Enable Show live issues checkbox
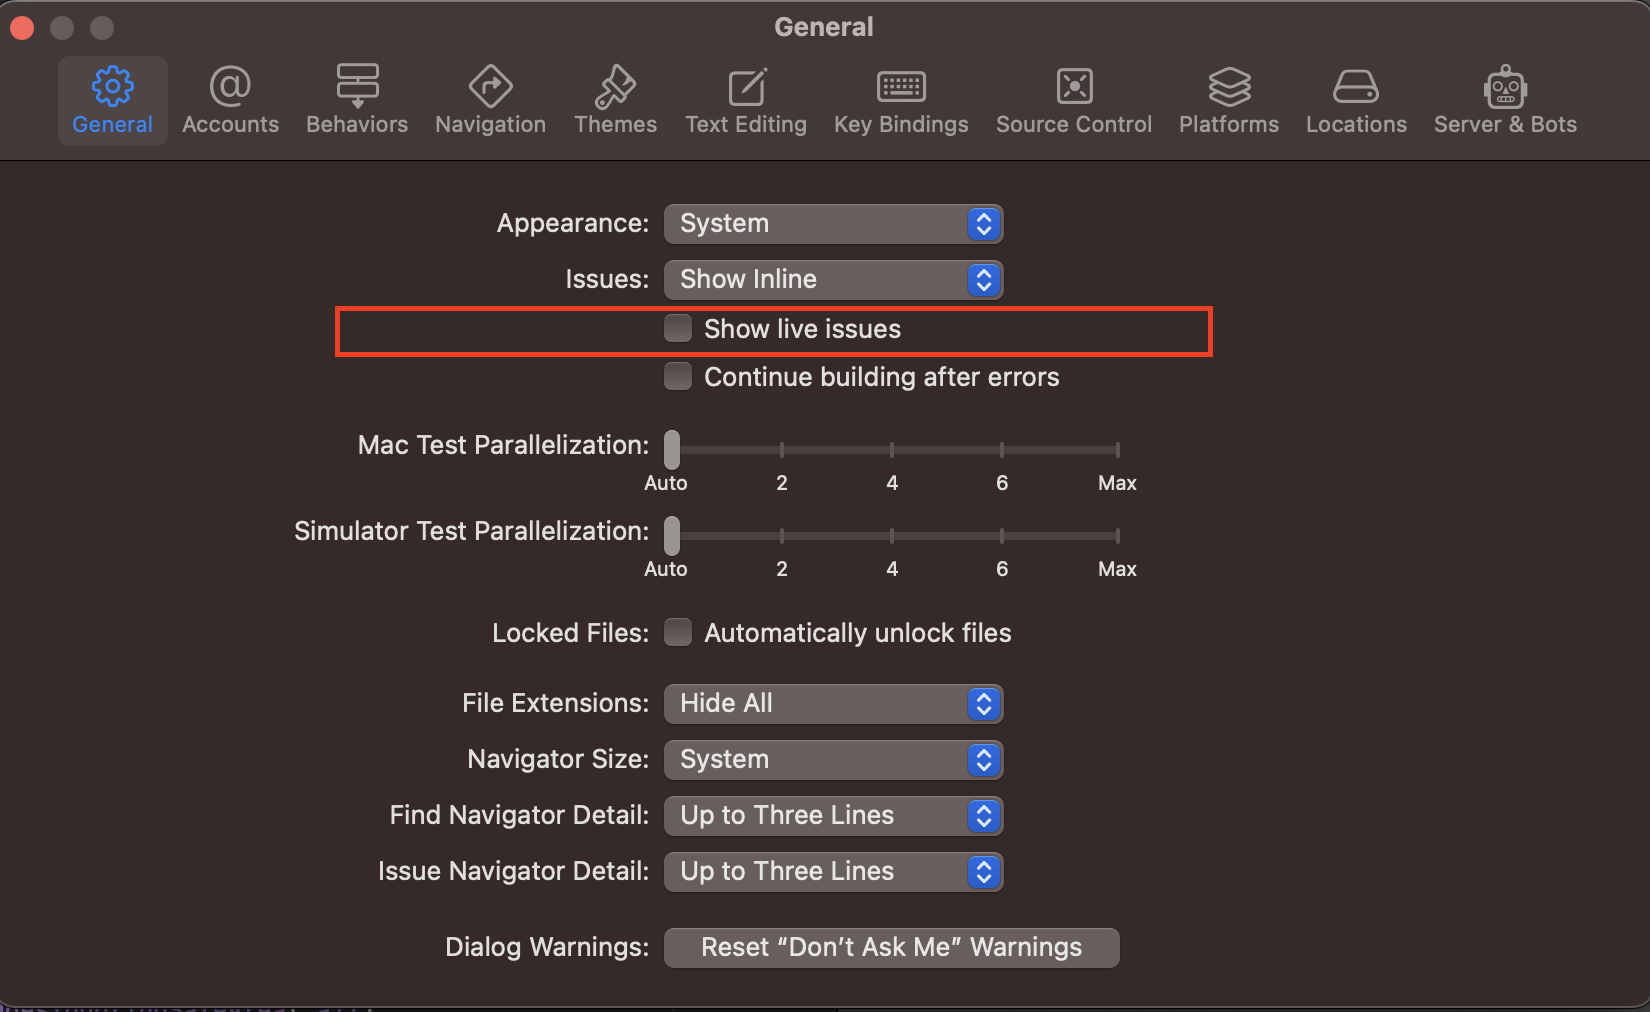The image size is (1650, 1012). pyautogui.click(x=678, y=328)
